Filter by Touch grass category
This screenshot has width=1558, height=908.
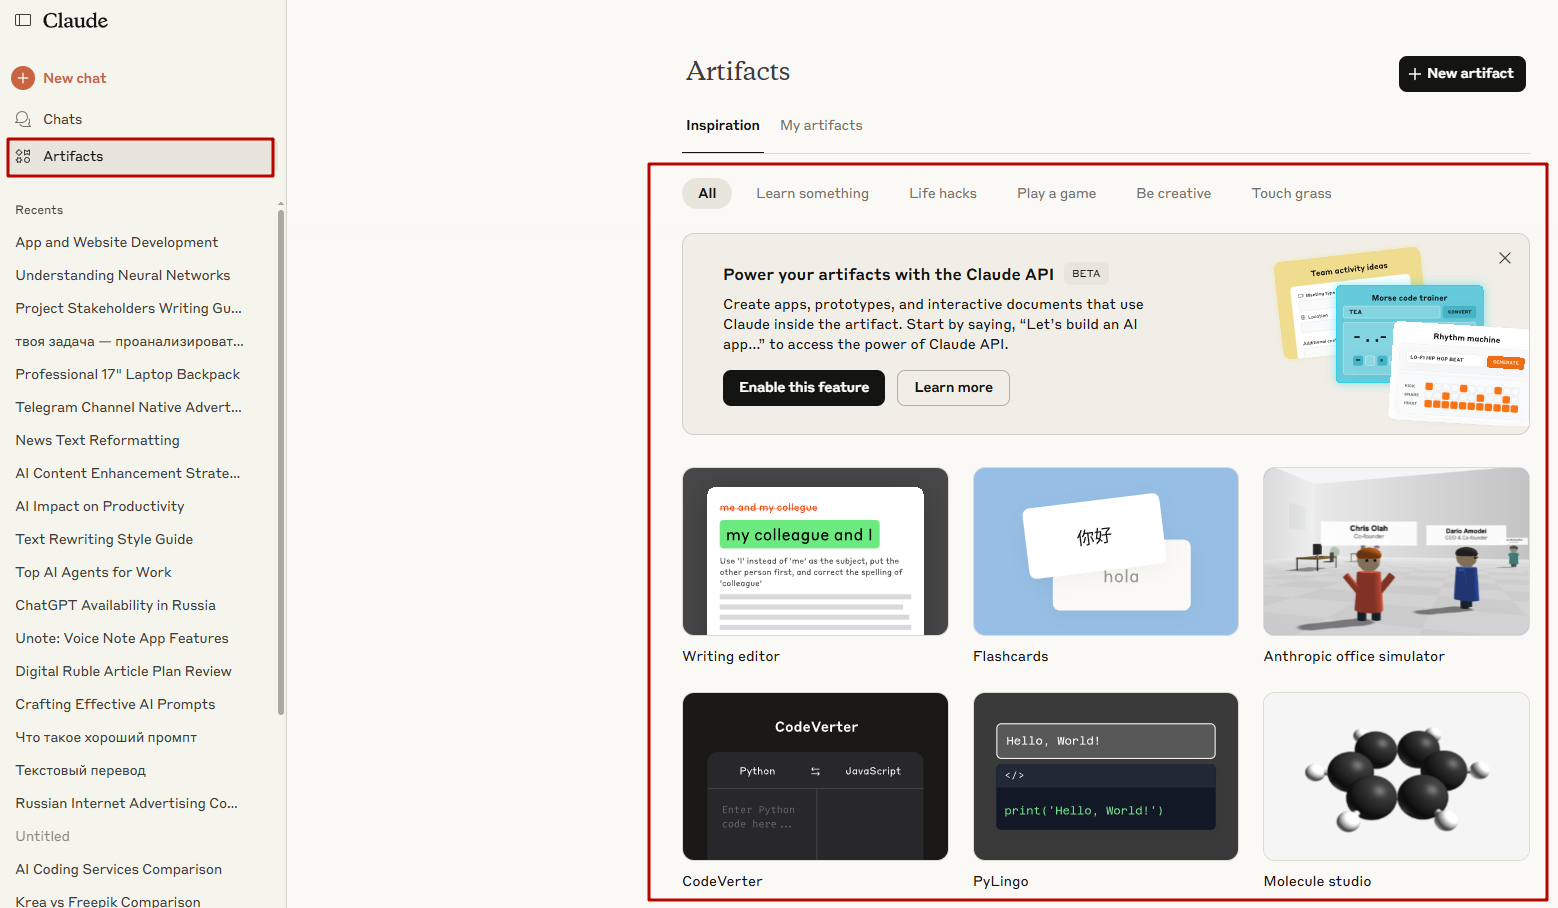coord(1291,193)
